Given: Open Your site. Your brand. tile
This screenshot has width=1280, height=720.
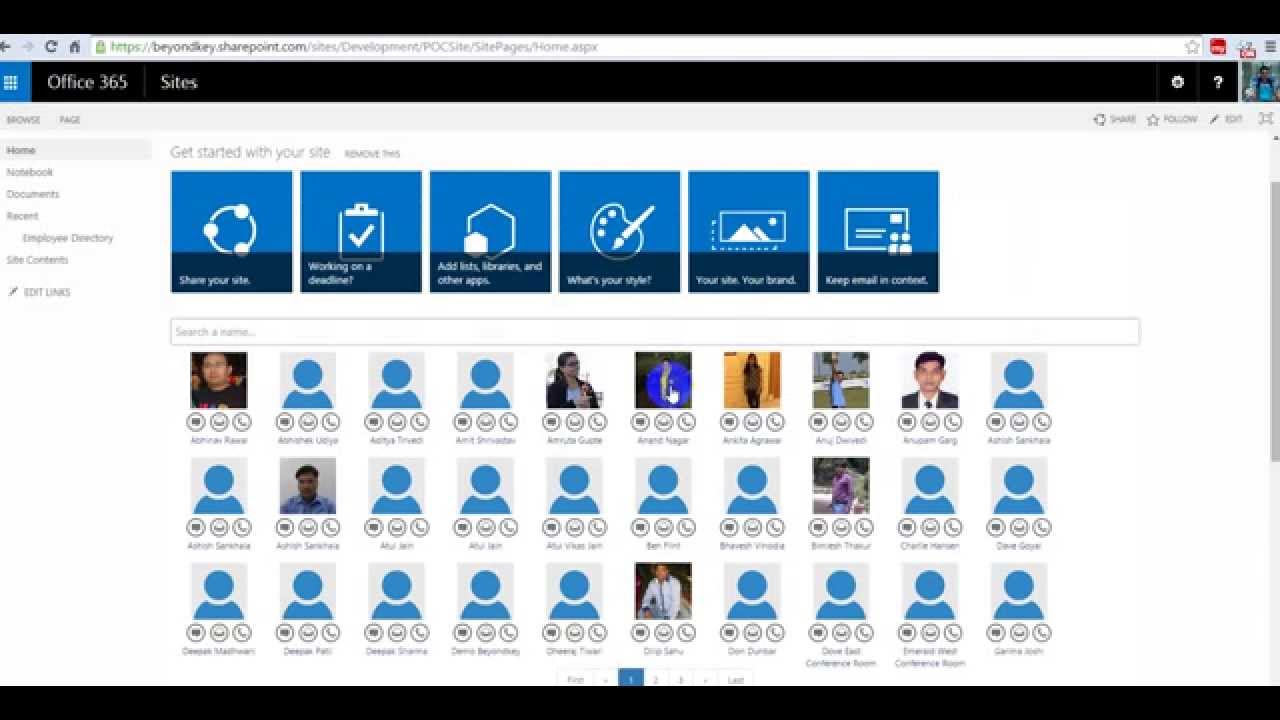Looking at the screenshot, I should (x=749, y=231).
